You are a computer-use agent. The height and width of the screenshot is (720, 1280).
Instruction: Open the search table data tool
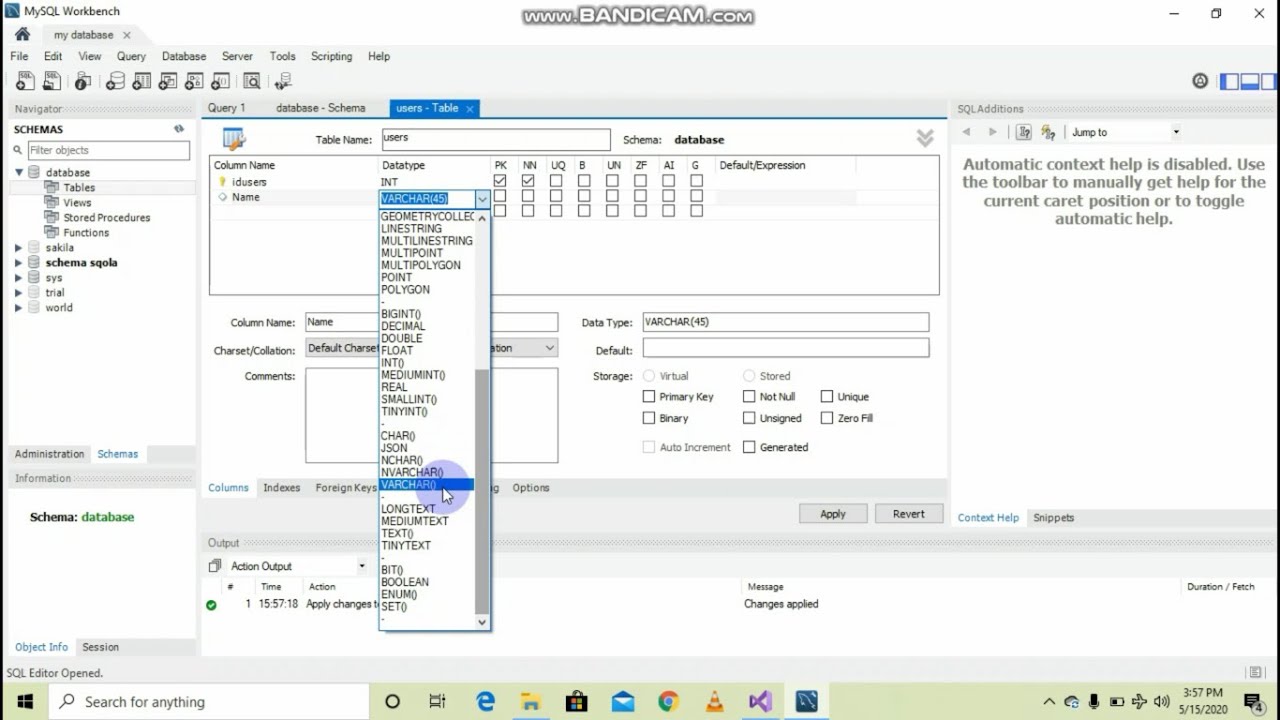[251, 81]
